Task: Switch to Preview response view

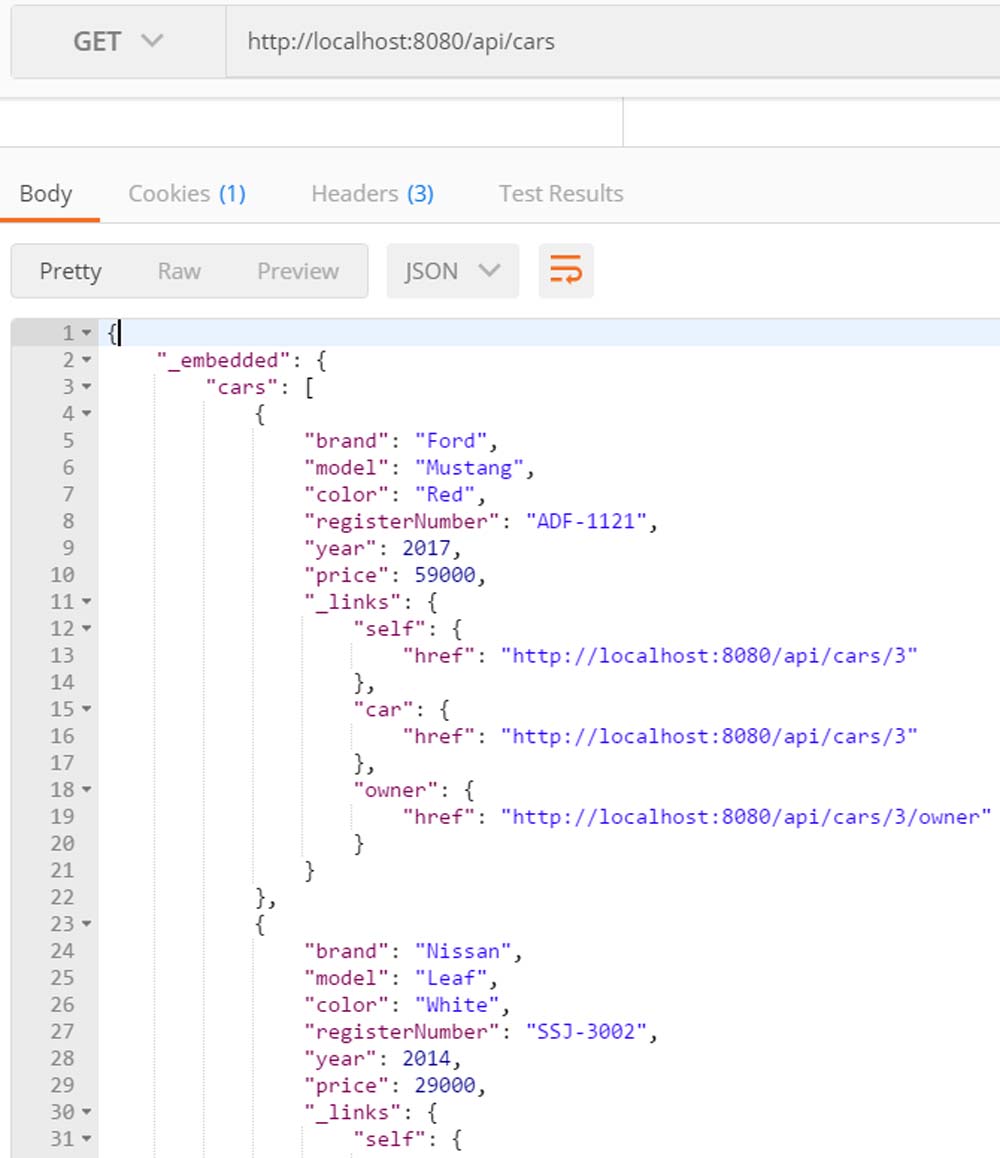Action: point(298,271)
